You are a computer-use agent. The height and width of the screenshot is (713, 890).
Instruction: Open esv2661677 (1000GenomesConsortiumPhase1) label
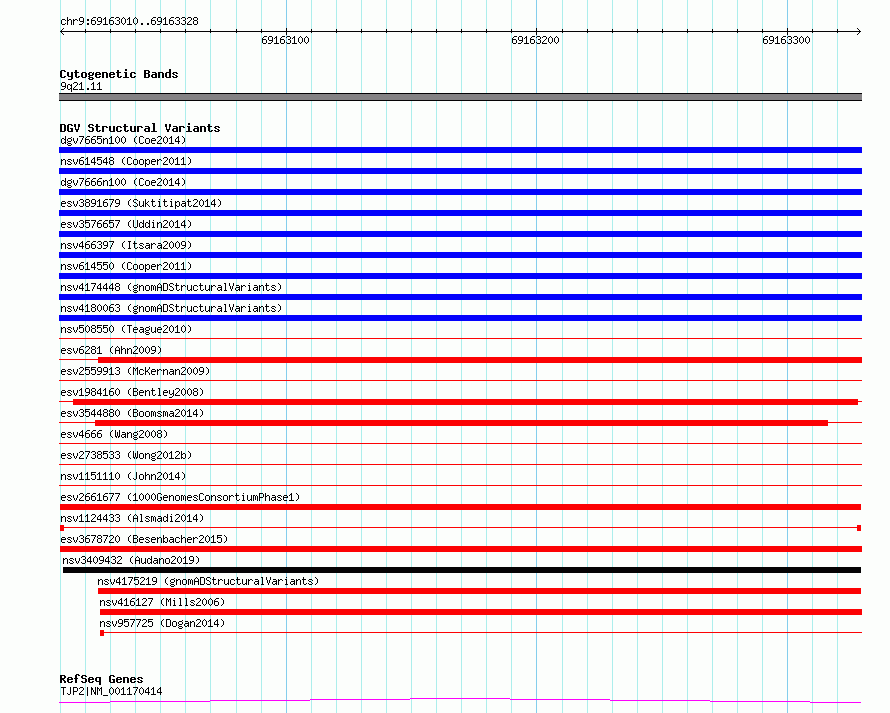(180, 497)
